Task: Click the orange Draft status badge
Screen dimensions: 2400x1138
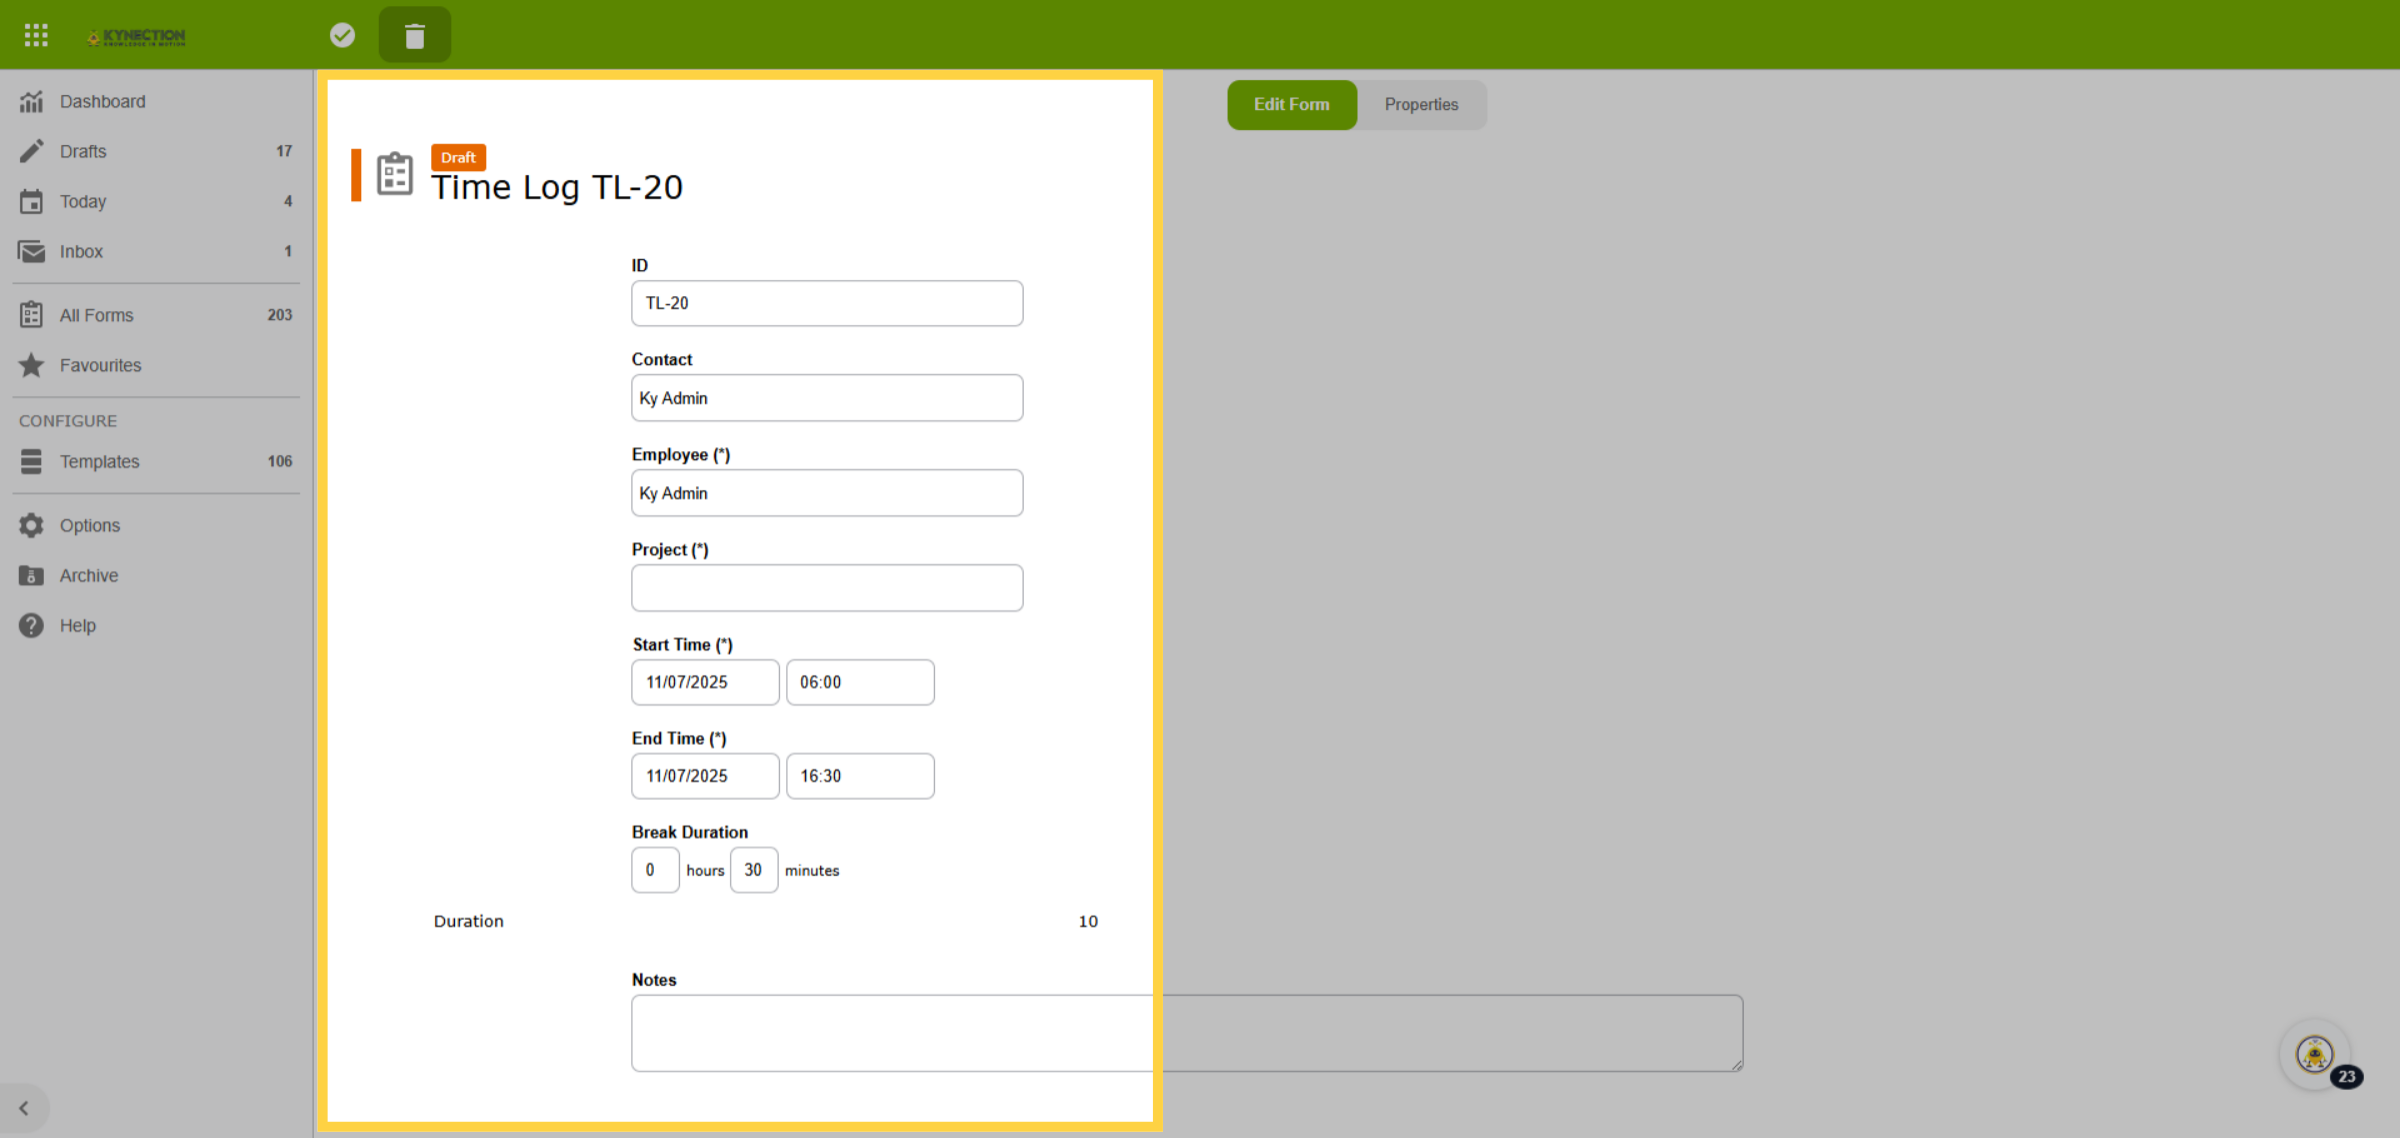Action: click(458, 158)
